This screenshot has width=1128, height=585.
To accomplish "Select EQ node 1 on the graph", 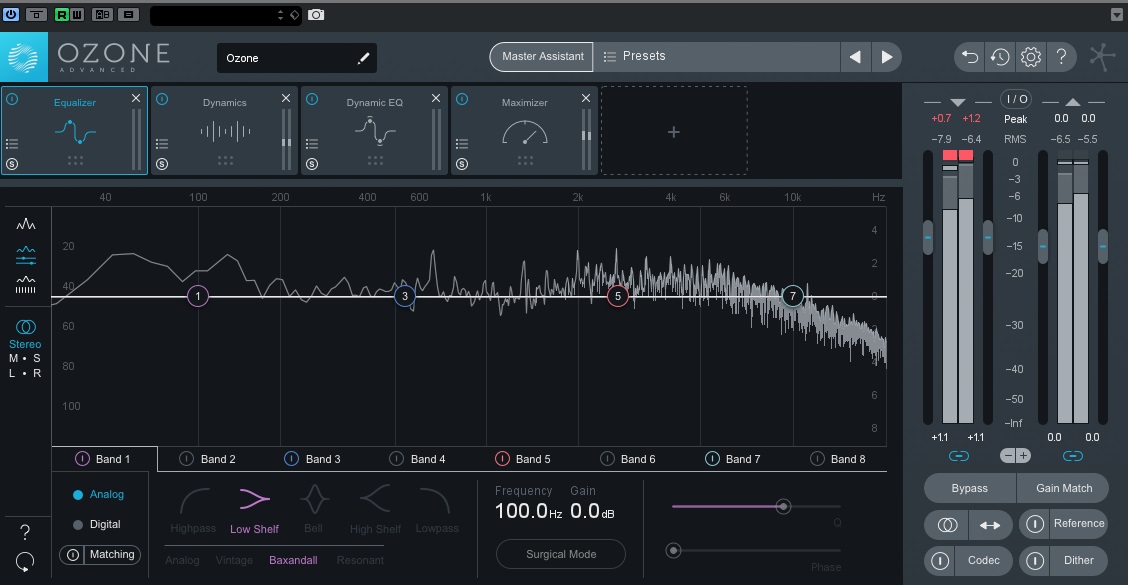I will pyautogui.click(x=198, y=296).
